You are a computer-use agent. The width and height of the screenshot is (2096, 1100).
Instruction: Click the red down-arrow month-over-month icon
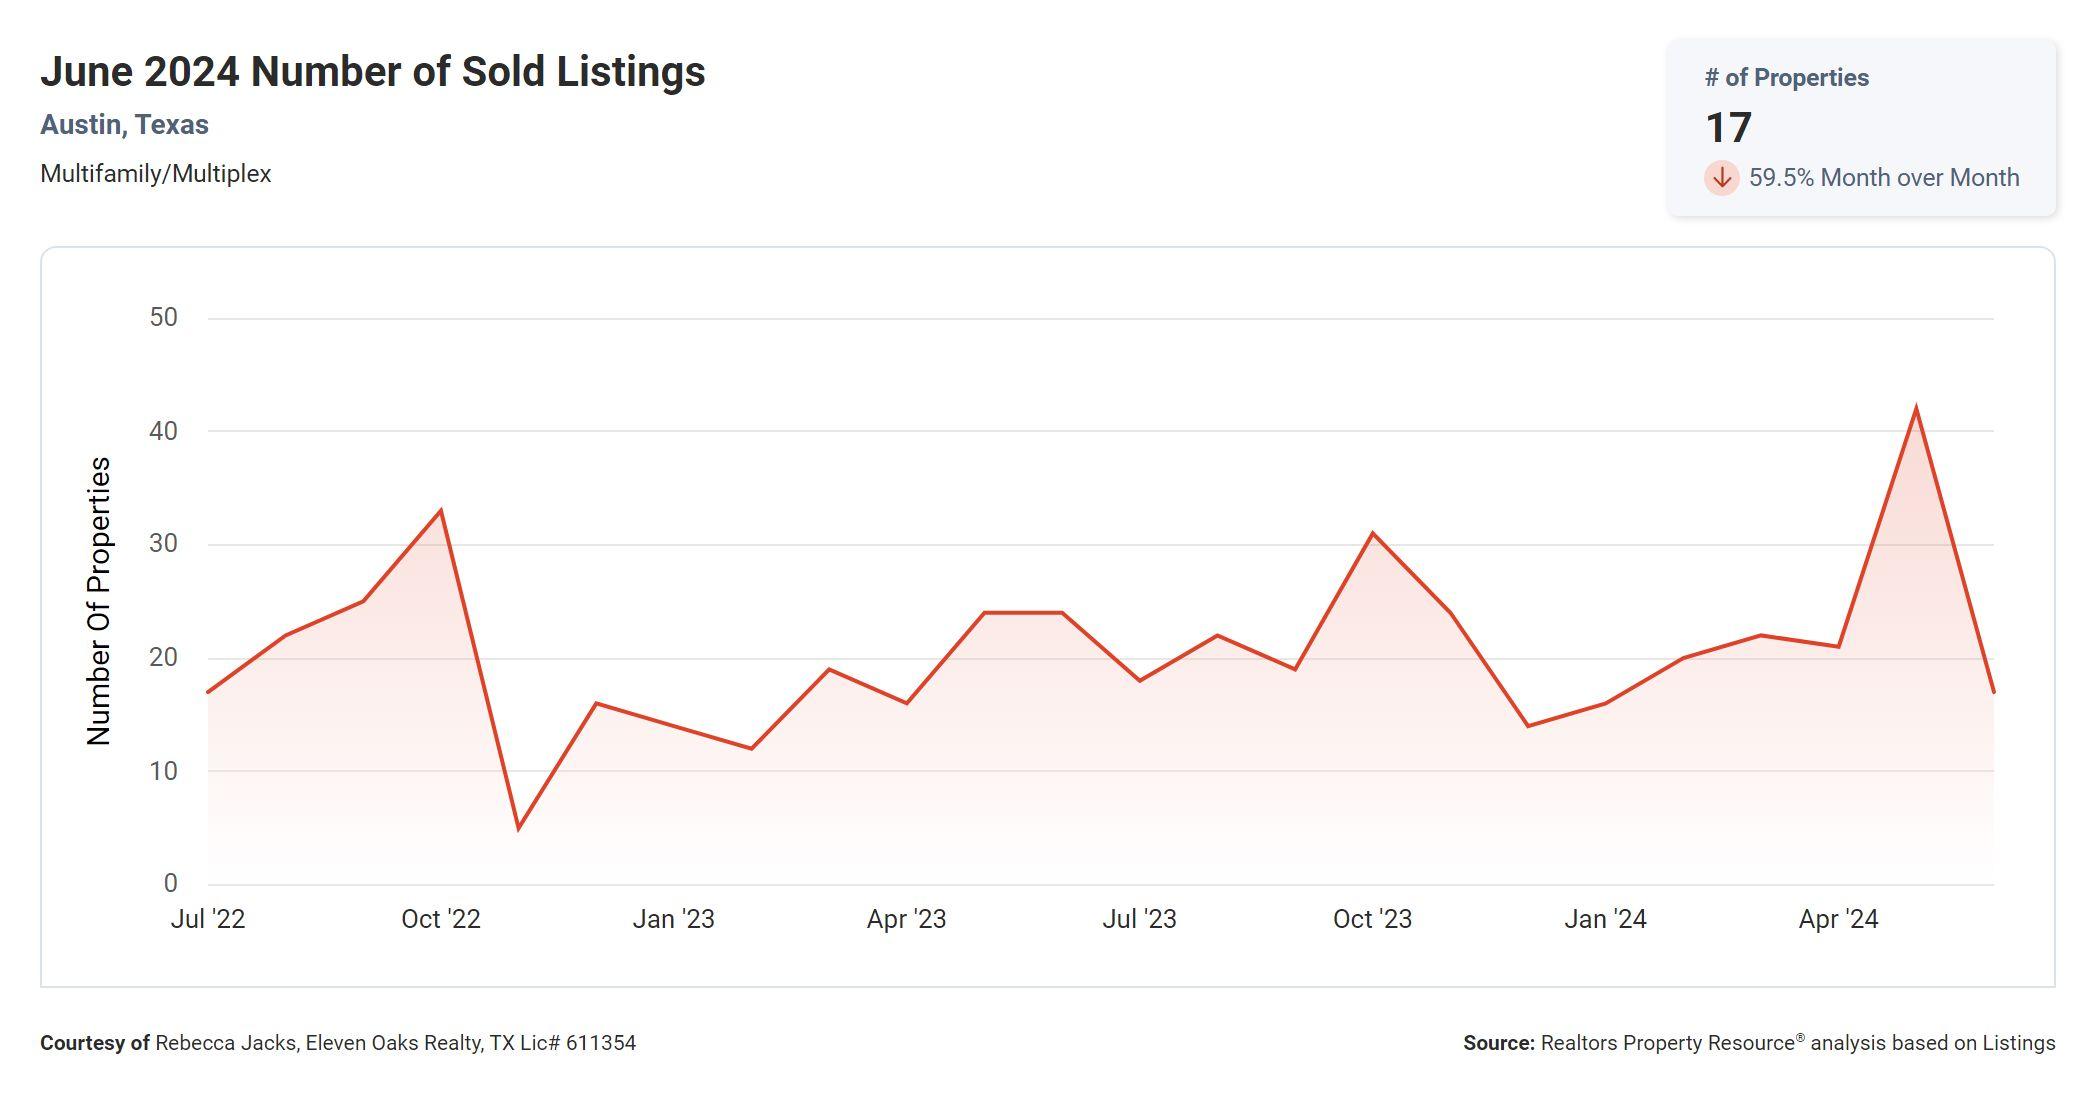click(1721, 178)
